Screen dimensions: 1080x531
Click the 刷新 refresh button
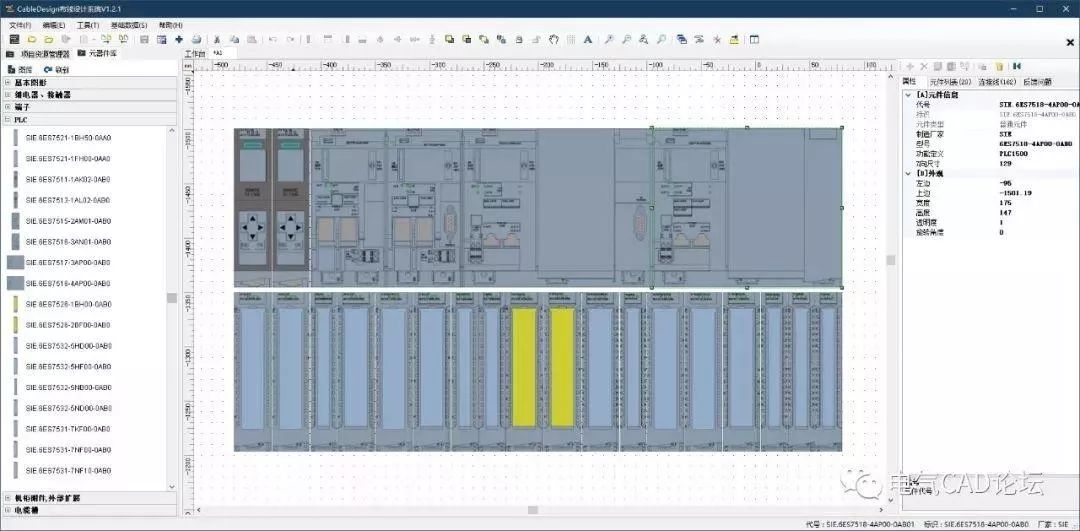click(56, 70)
